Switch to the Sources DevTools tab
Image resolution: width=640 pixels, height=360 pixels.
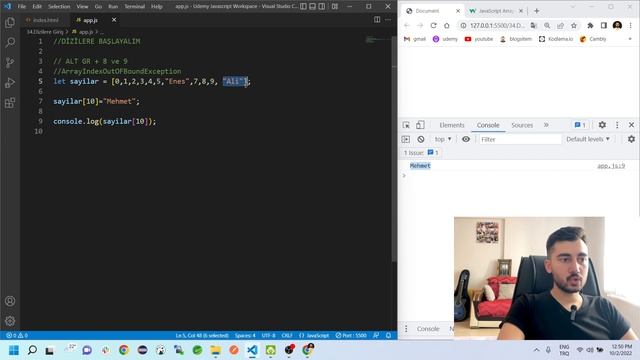pyautogui.click(x=522, y=125)
